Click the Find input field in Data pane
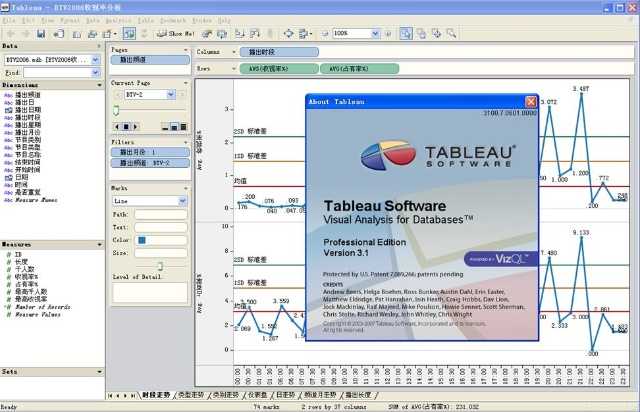This screenshot has height=412, width=640. (60, 72)
